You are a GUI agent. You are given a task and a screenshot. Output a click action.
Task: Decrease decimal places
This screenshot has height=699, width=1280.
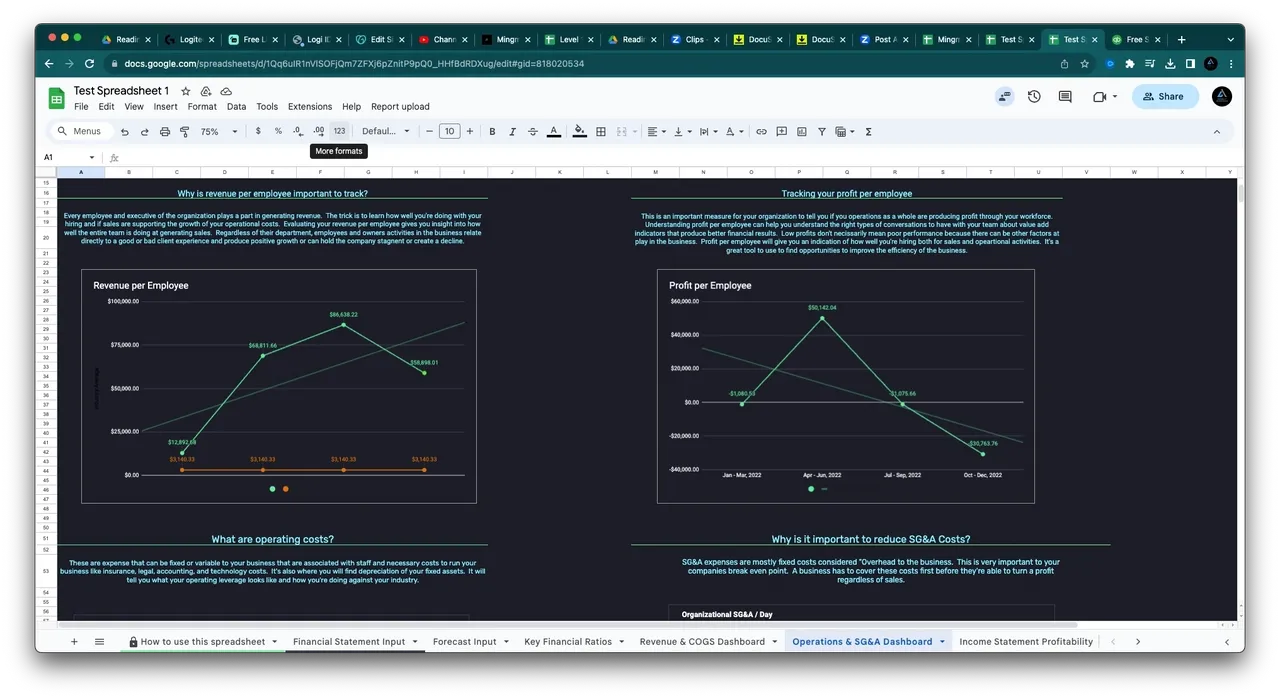tap(298, 131)
